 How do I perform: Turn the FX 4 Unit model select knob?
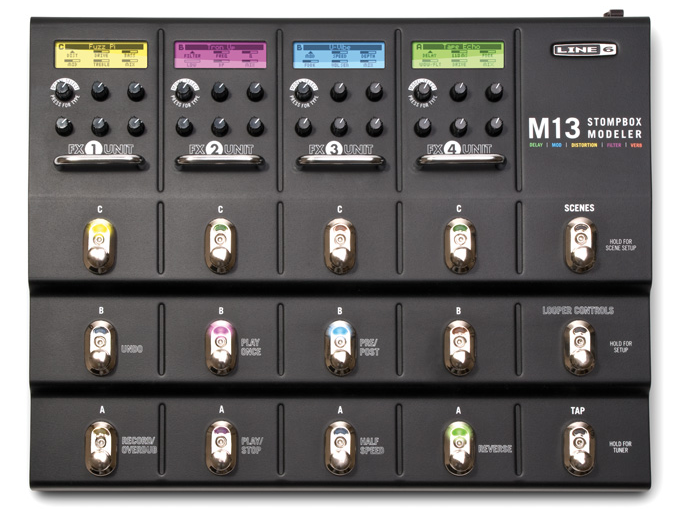pos(423,92)
